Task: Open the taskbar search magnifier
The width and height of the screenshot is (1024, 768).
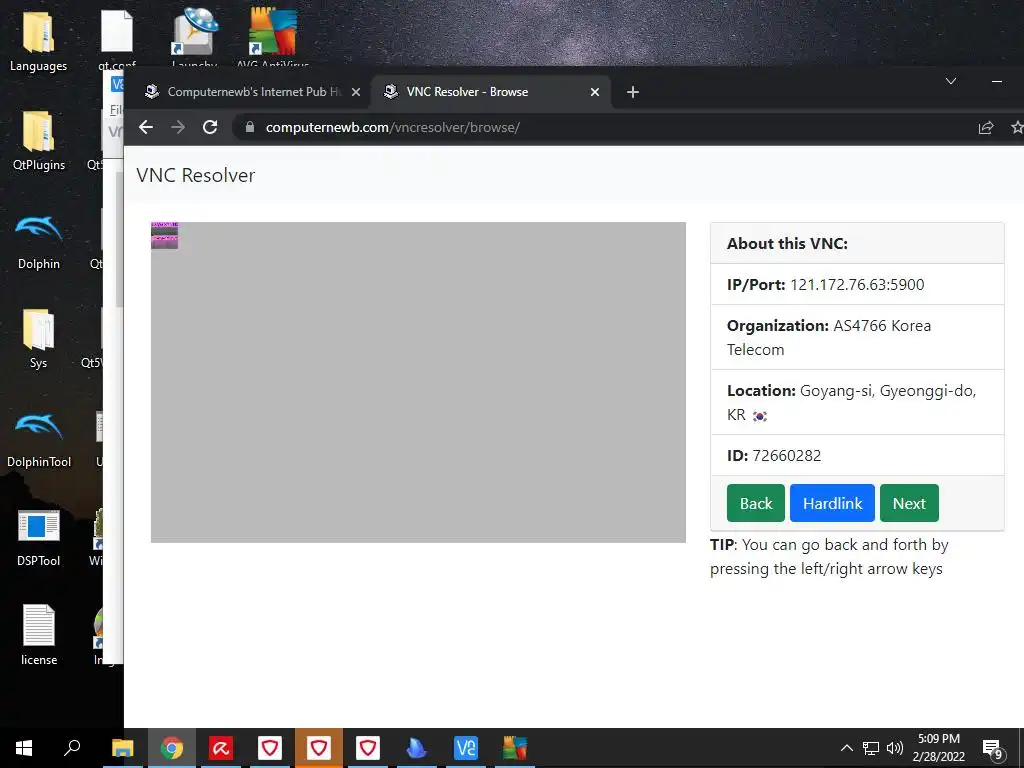Action: pyautogui.click(x=72, y=748)
